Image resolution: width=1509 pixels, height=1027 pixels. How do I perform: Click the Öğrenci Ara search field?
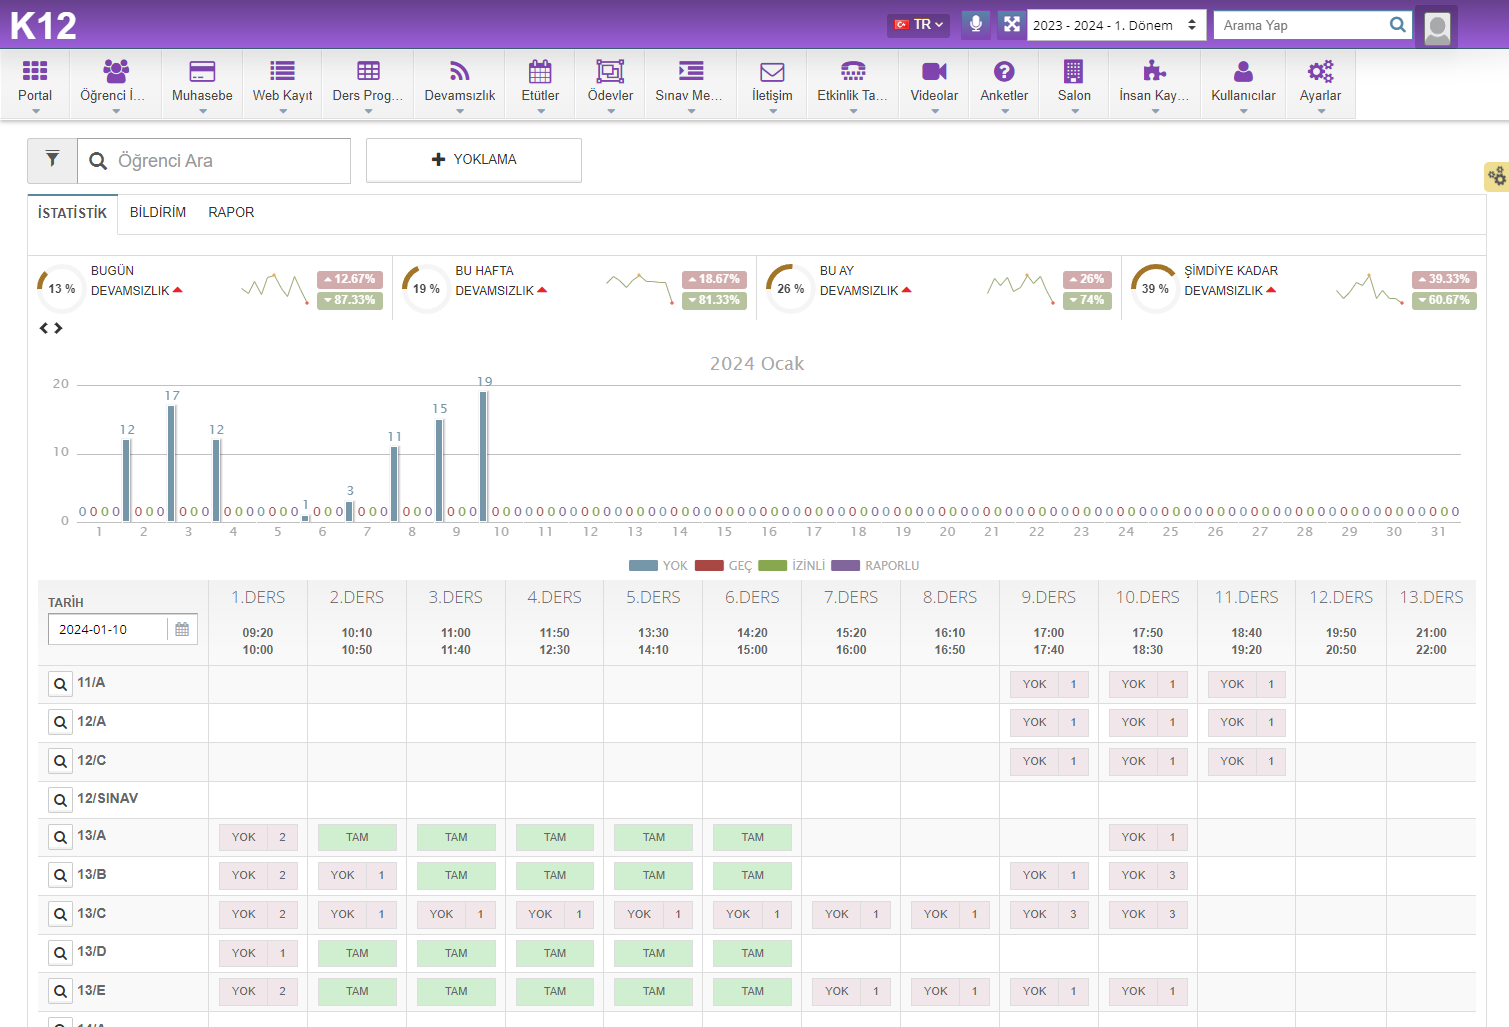214,161
